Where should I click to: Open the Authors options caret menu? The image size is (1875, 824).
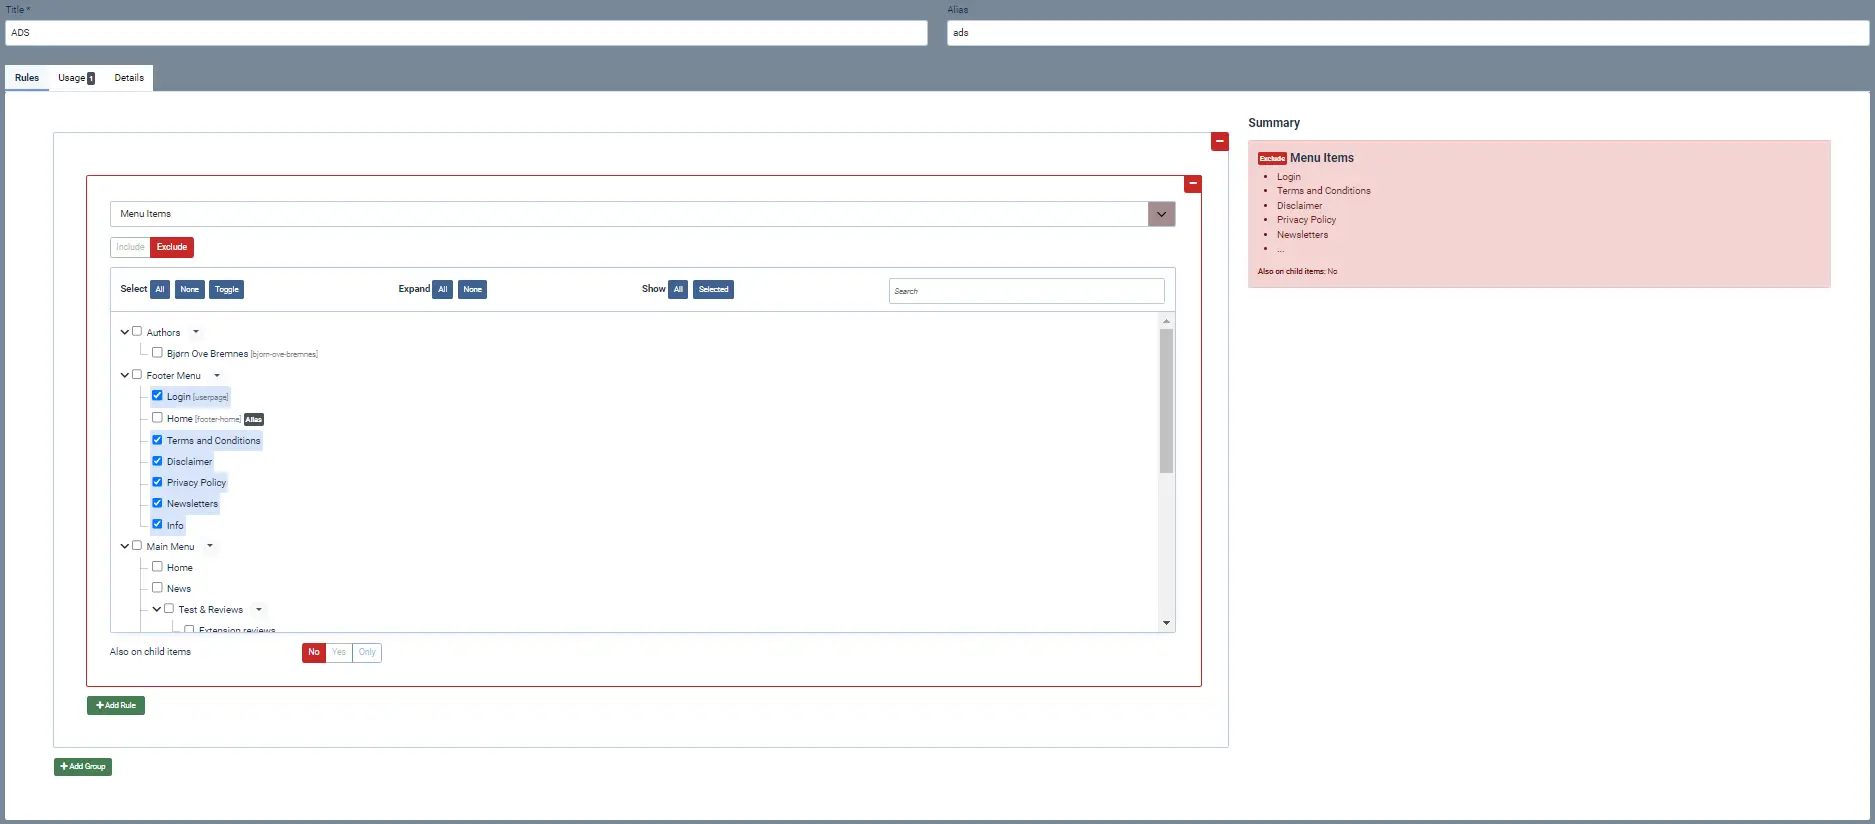[x=196, y=332]
